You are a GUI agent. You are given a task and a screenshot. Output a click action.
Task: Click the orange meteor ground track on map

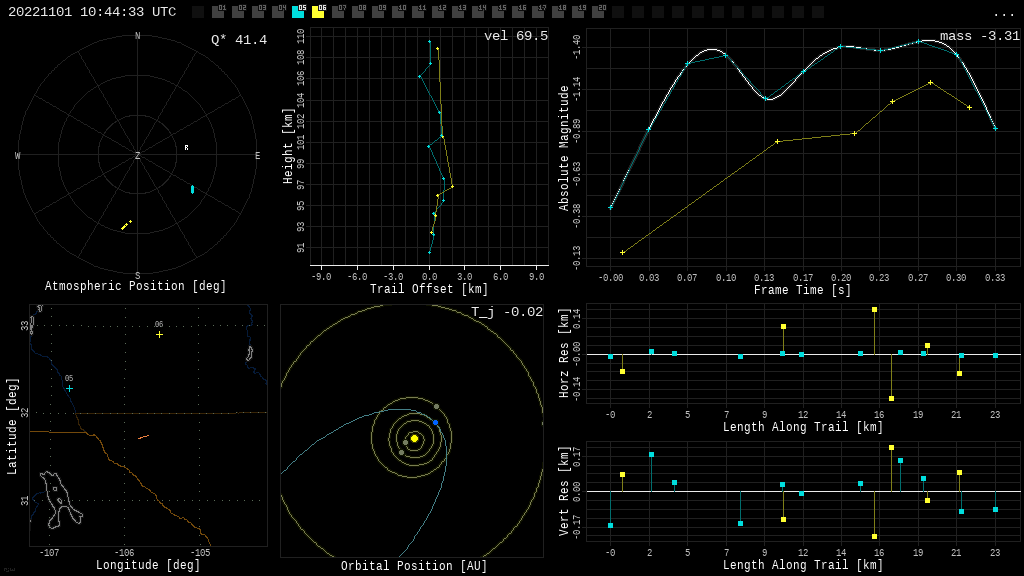(143, 437)
